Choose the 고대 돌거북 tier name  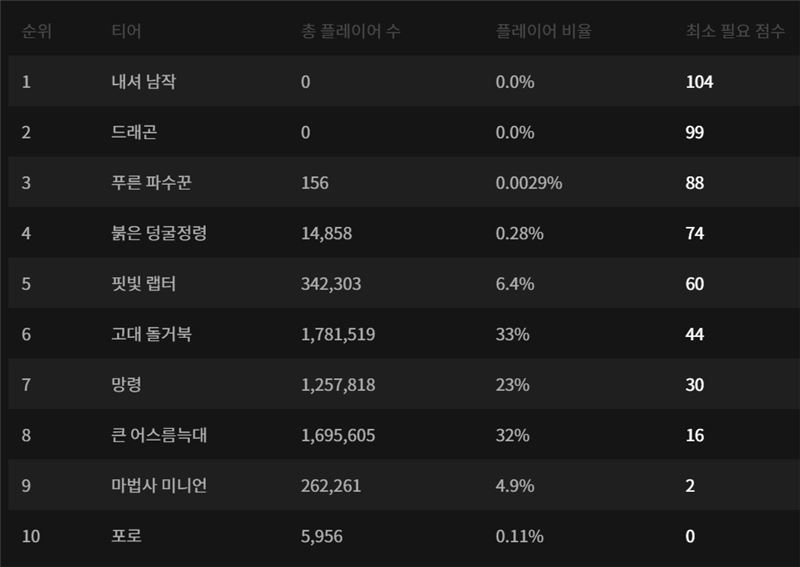click(152, 334)
